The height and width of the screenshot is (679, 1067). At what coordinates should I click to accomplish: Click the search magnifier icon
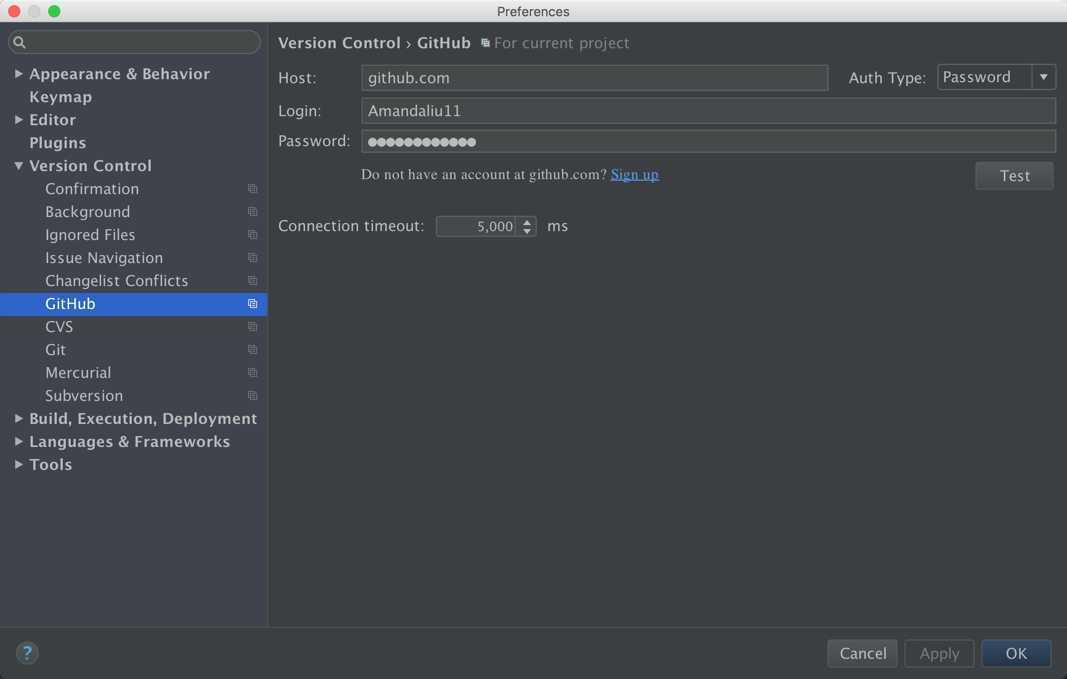[19, 42]
